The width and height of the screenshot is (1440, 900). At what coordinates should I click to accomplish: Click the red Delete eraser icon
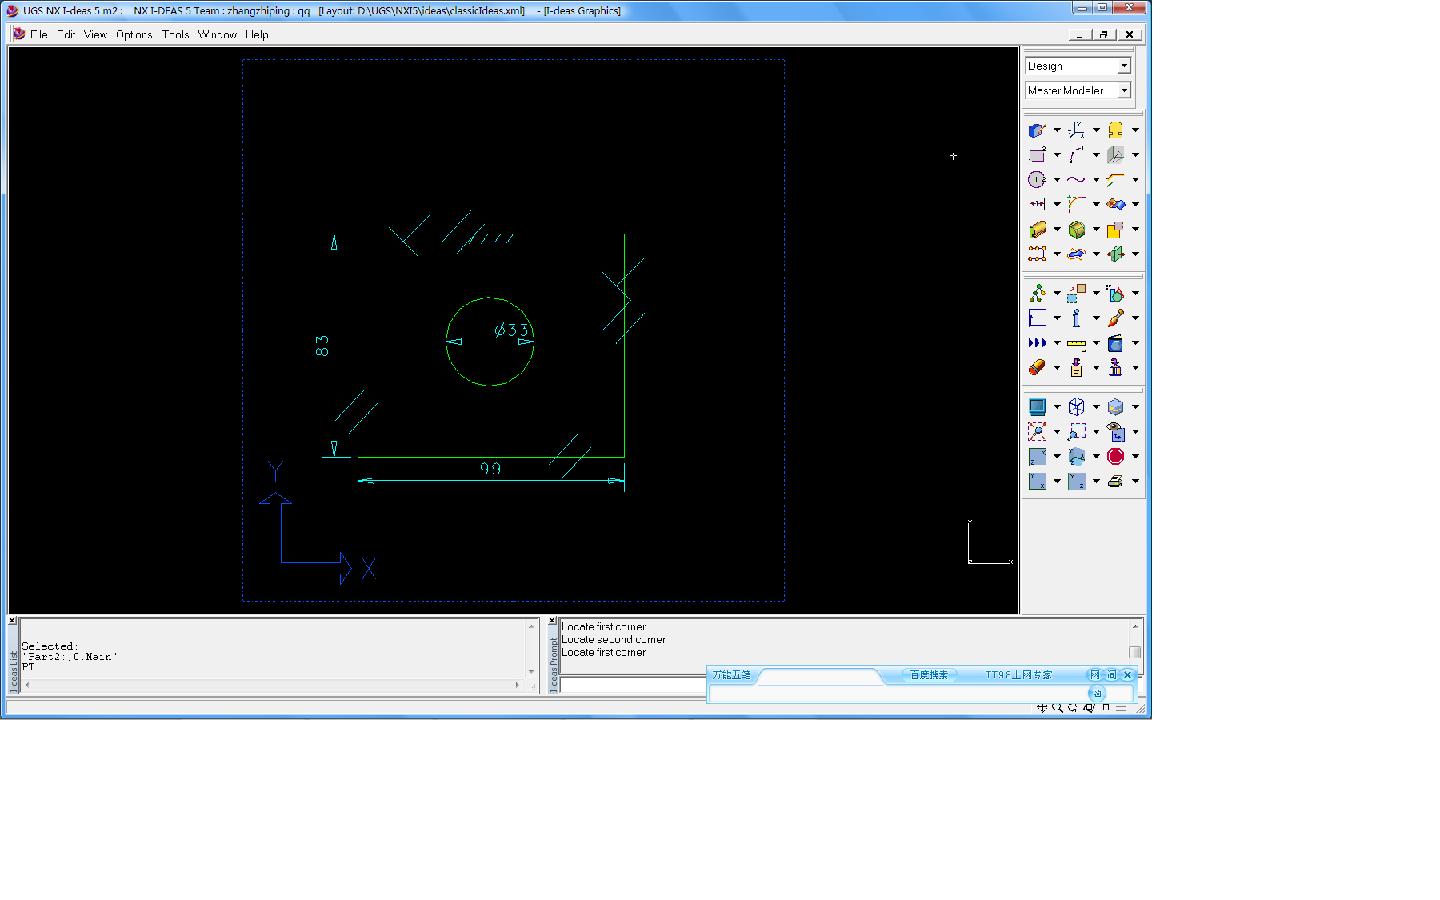coord(1037,368)
